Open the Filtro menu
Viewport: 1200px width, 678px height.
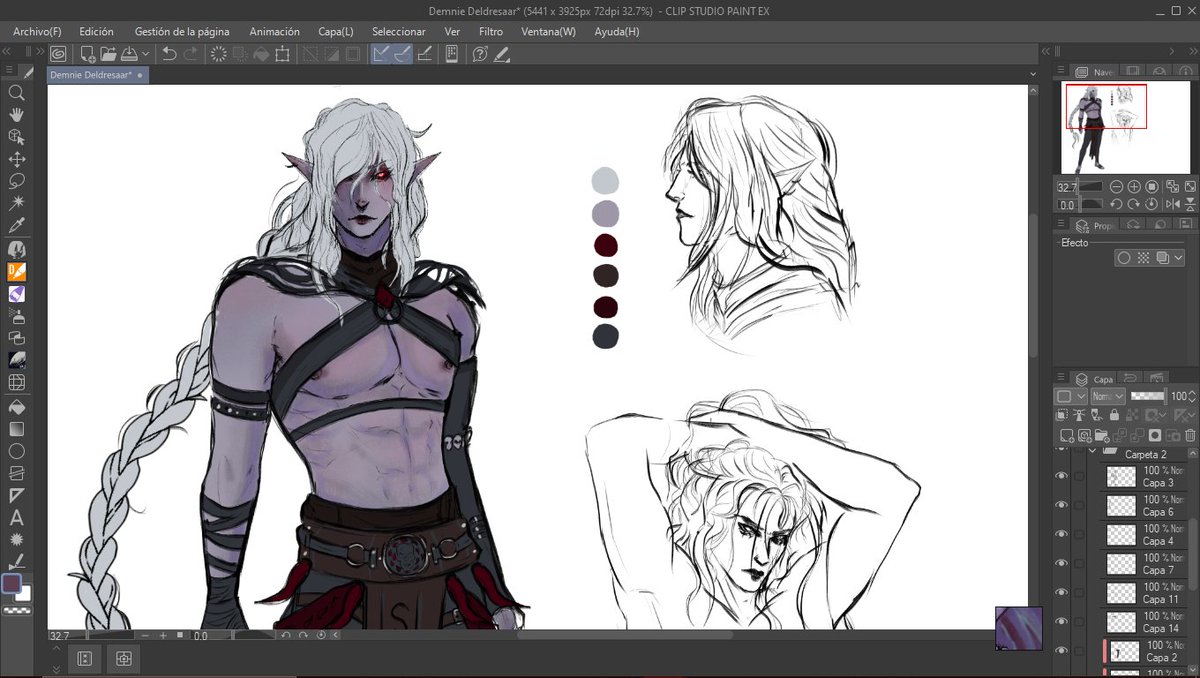pyautogui.click(x=491, y=32)
